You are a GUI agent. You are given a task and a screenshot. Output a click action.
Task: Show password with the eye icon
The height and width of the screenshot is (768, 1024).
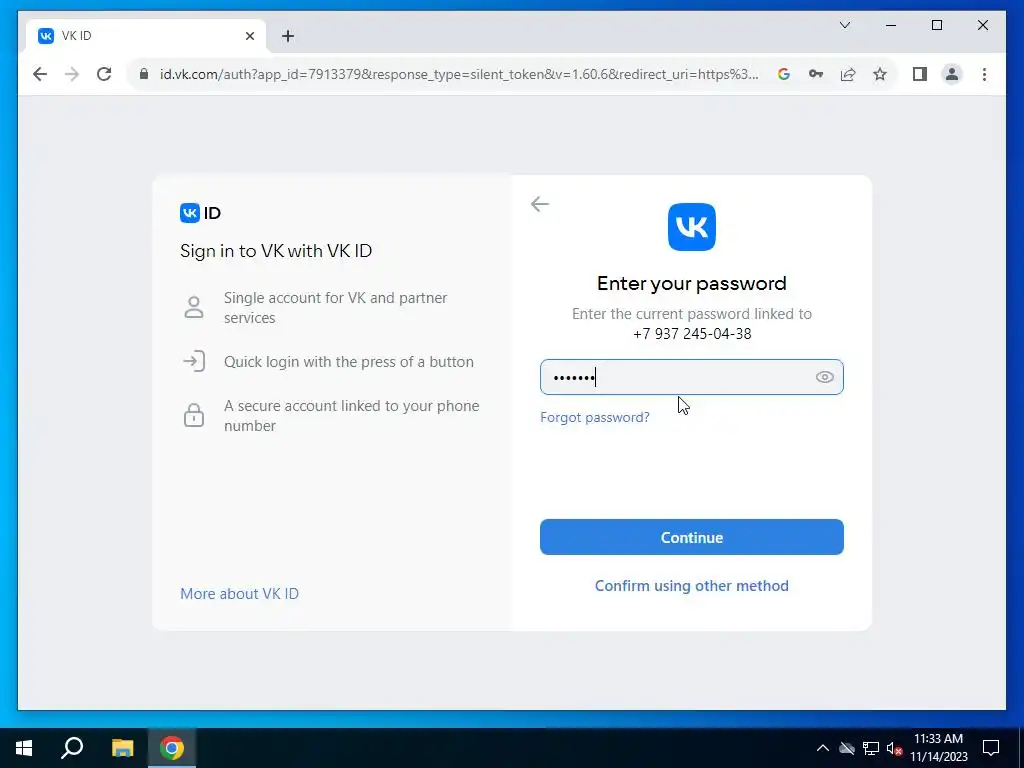click(x=824, y=377)
